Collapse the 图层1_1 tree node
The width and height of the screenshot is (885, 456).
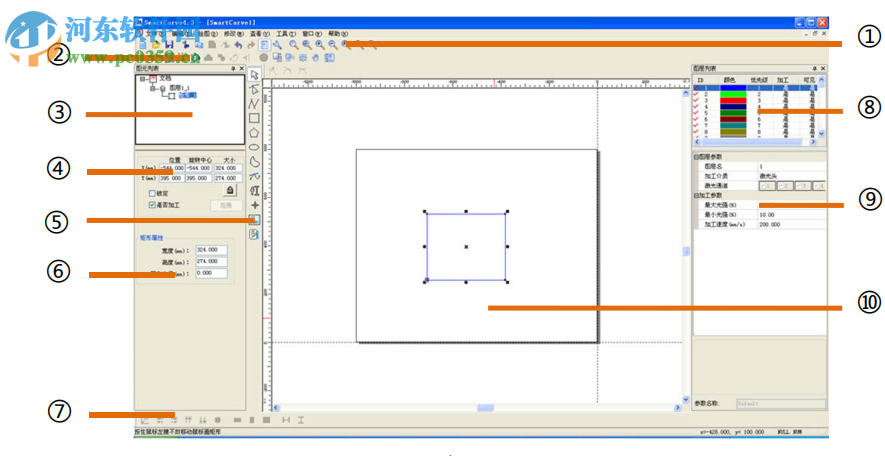point(152,88)
